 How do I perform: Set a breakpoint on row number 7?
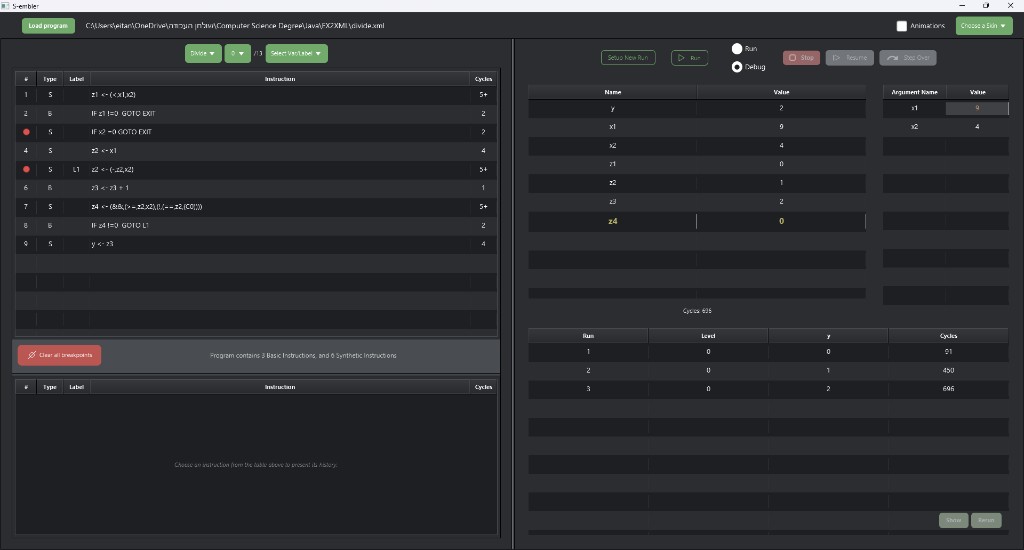[26, 206]
